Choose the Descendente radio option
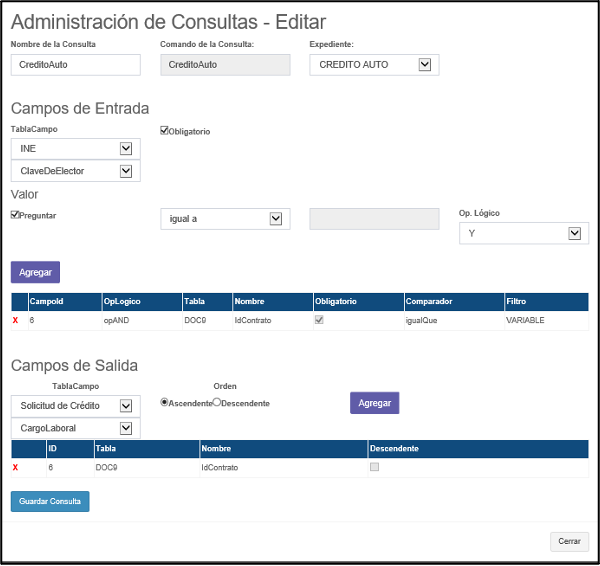Screen dimensions: 600x566 click(x=217, y=402)
